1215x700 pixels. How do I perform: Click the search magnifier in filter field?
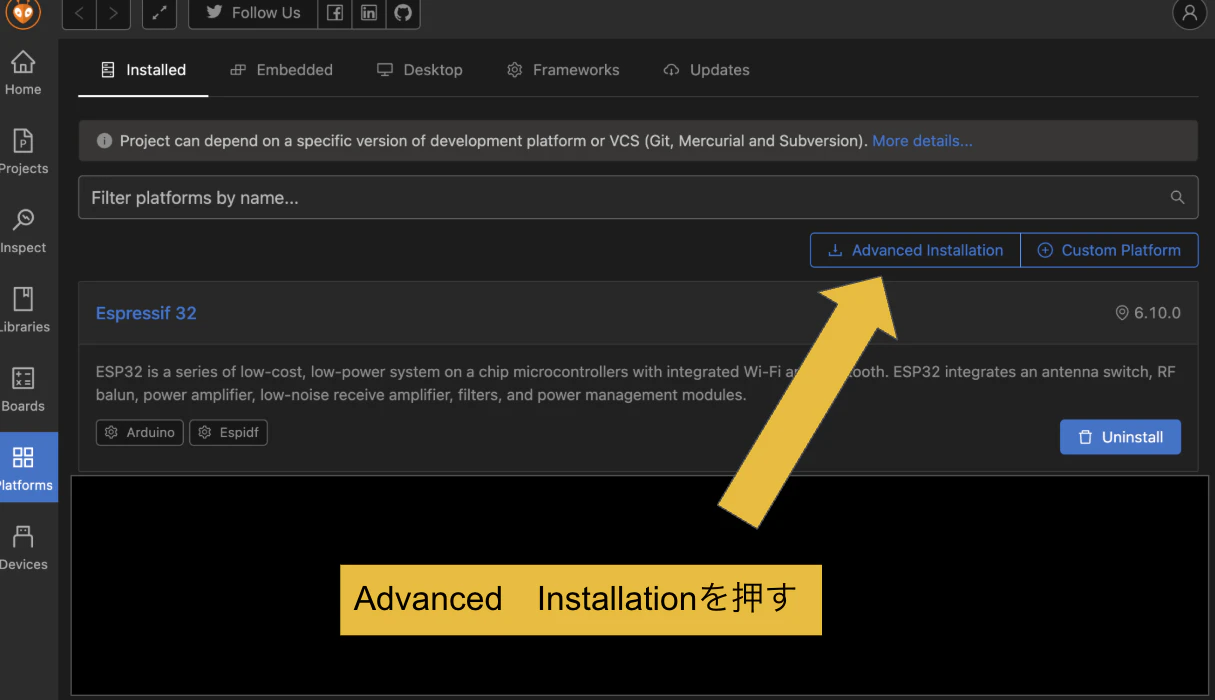[x=1177, y=197]
